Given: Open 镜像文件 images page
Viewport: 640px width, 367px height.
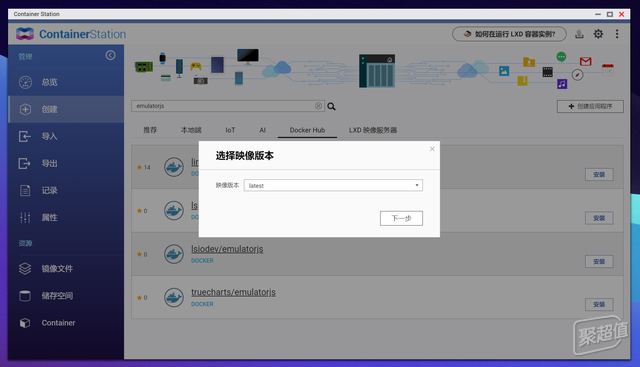Looking at the screenshot, I should coord(66,269).
